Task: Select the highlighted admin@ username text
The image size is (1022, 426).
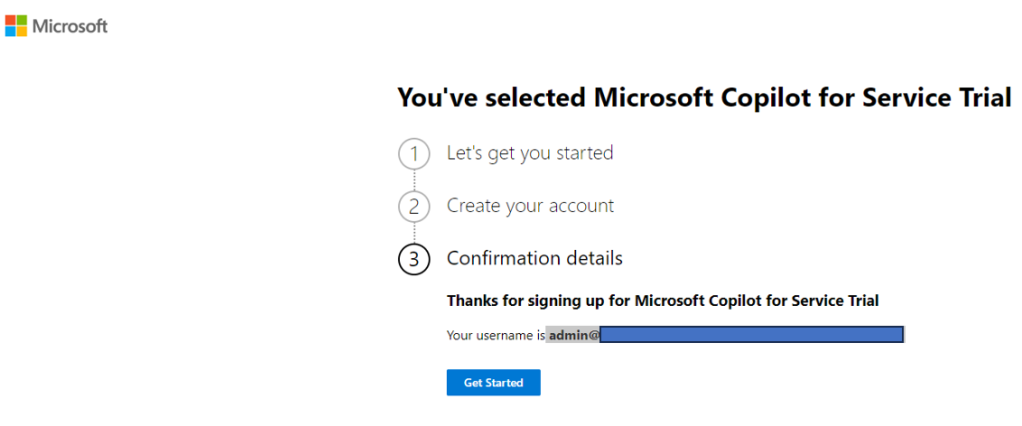Action: point(574,335)
